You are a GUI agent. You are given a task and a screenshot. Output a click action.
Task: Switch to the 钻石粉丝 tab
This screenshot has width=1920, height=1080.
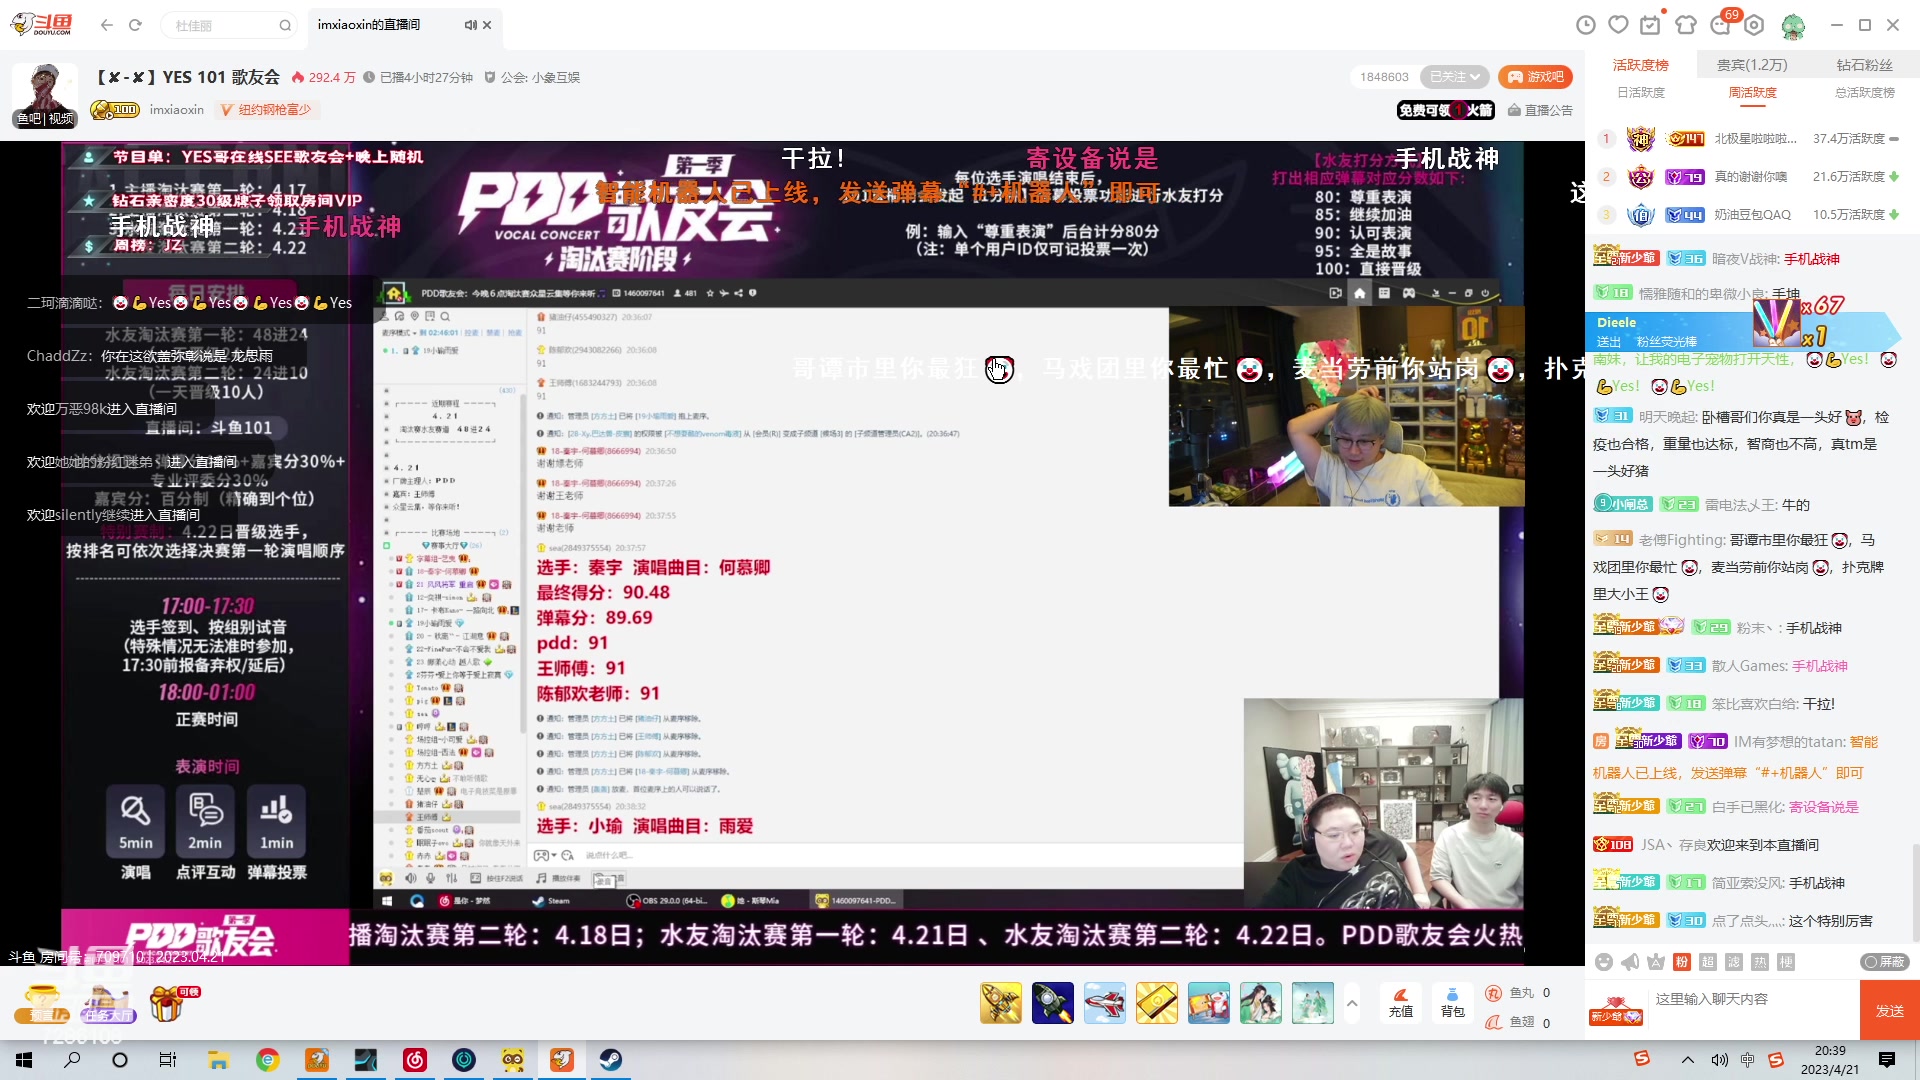click(1866, 63)
